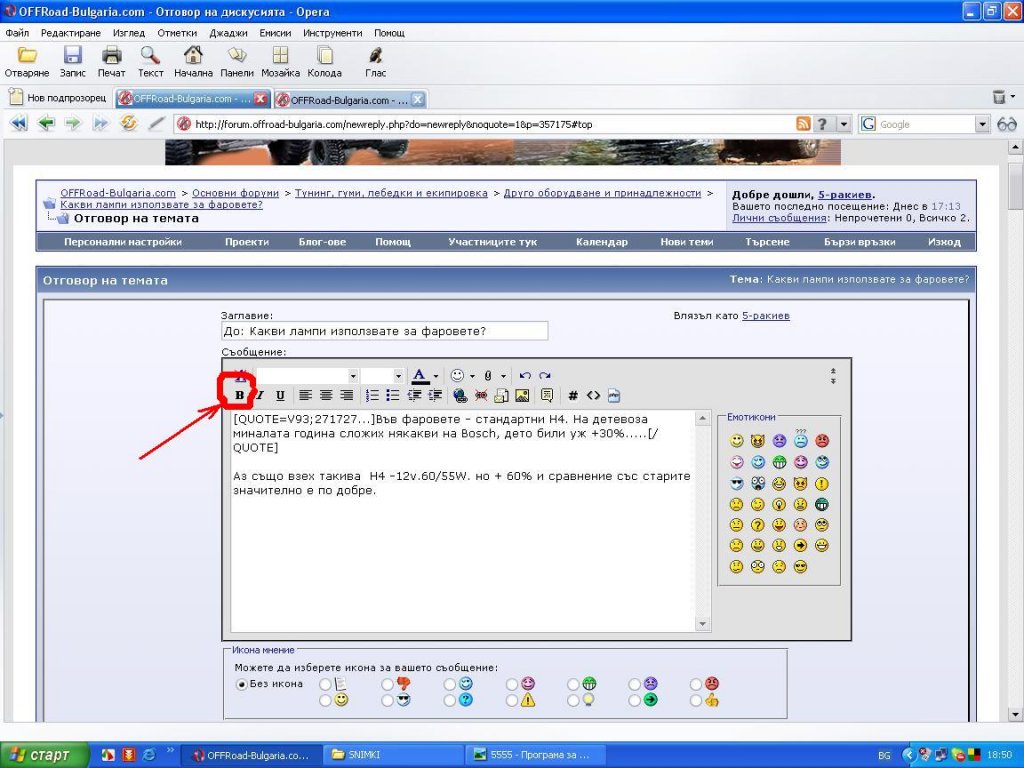Align message text to the left
The image size is (1024, 768).
click(x=305, y=395)
